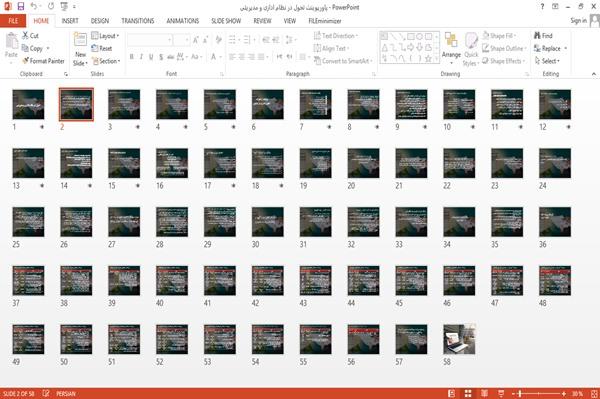Toggle Italic text formatting
Image resolution: width=600 pixels, height=399 pixels.
[141, 57]
